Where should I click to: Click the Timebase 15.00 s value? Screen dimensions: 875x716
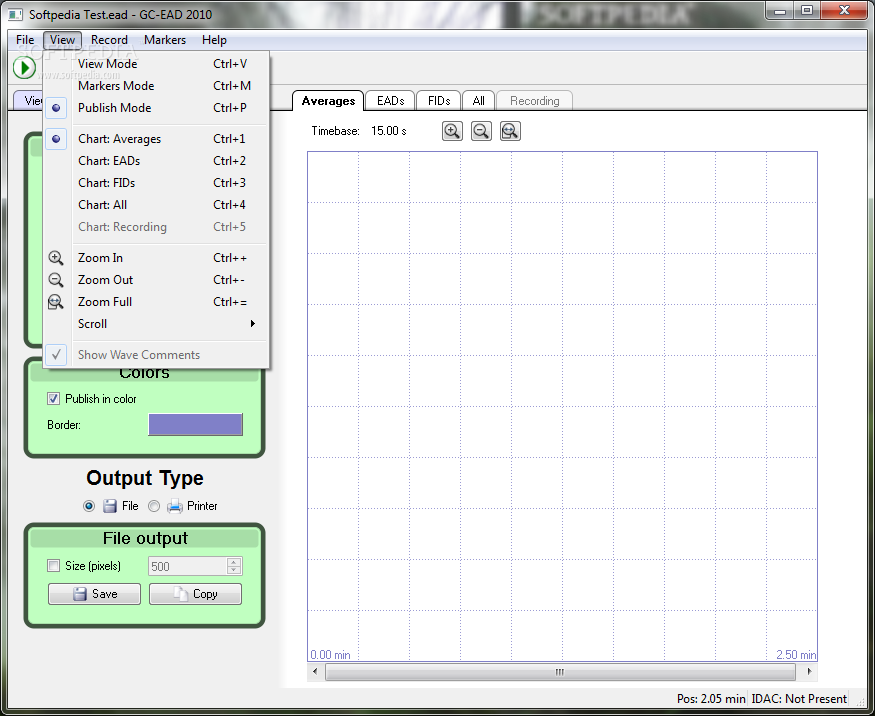(388, 131)
